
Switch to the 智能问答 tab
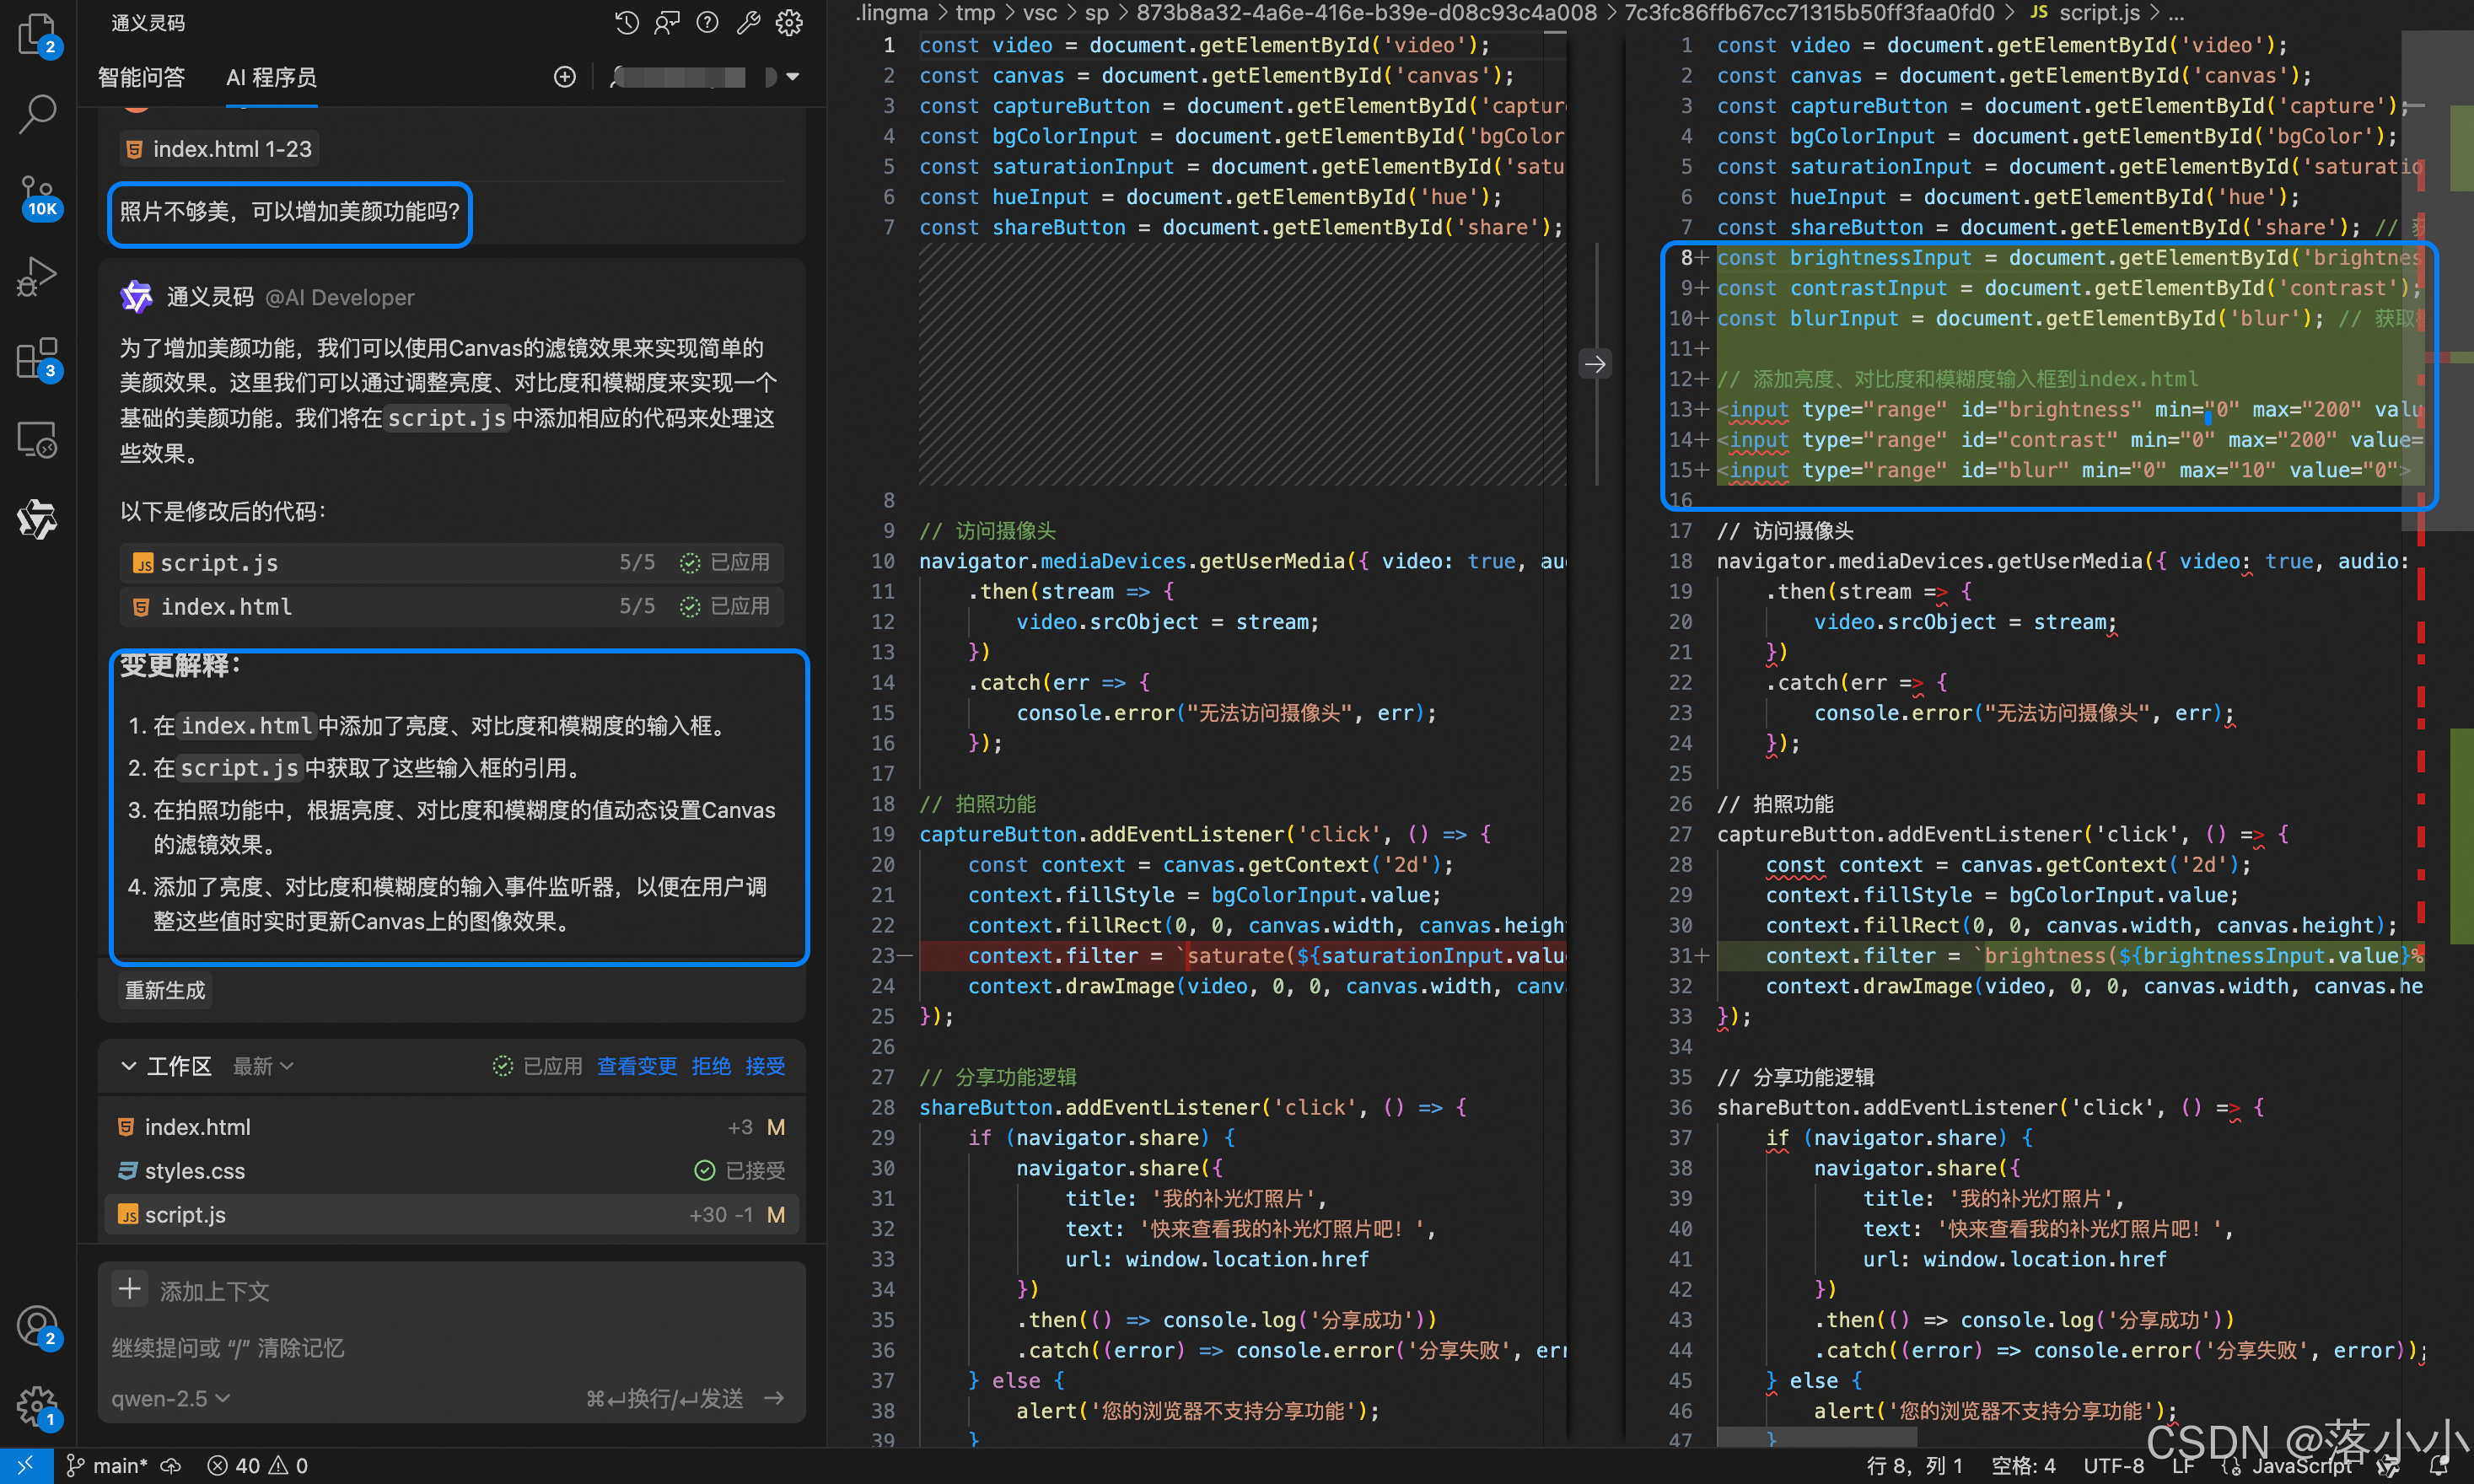click(141, 77)
